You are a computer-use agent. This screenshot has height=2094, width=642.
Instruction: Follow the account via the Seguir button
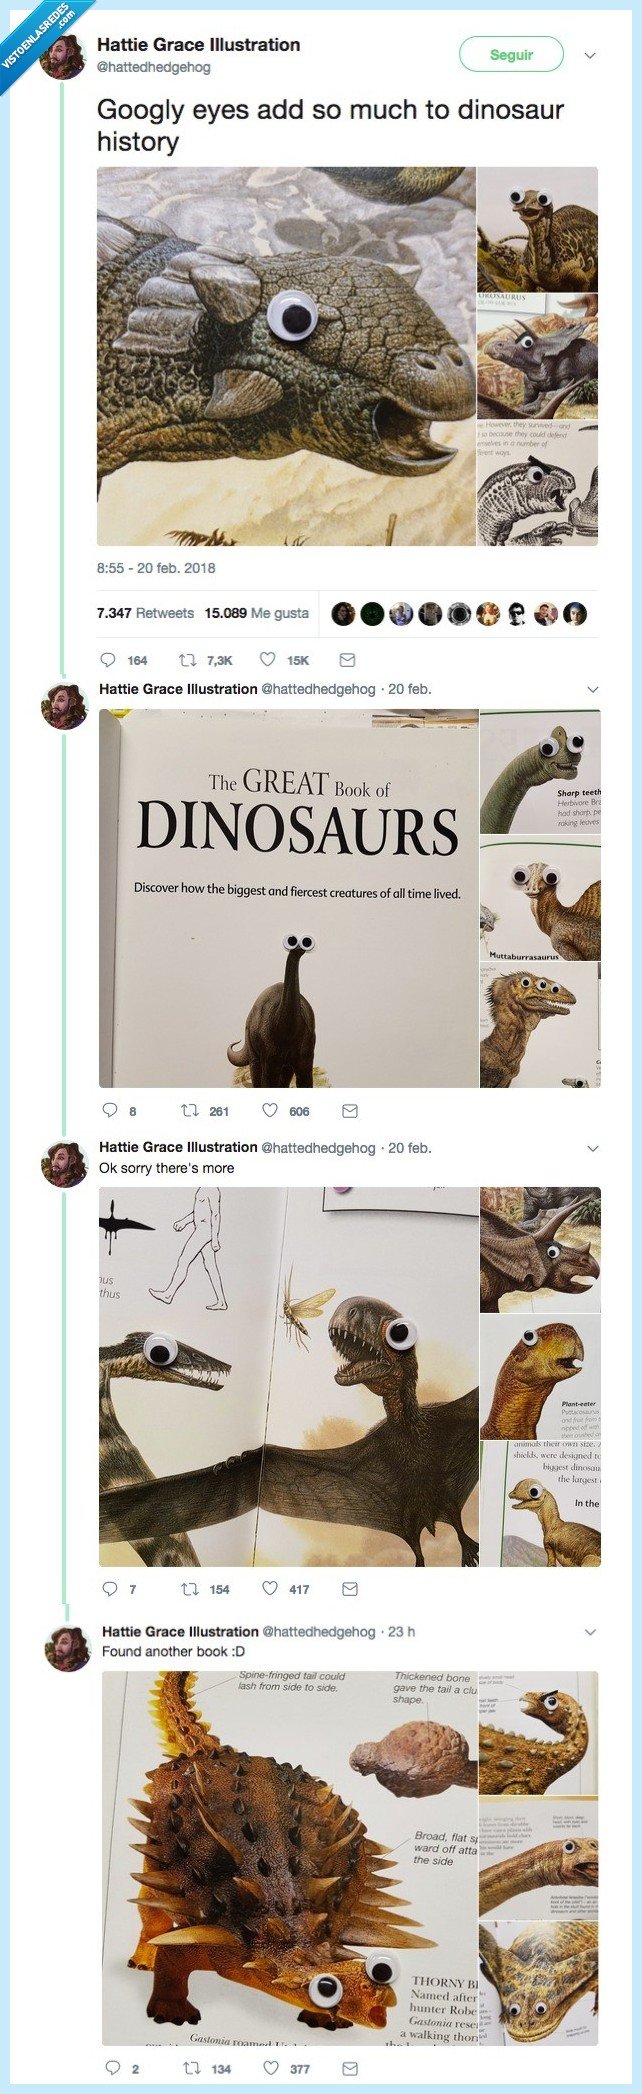[x=512, y=54]
